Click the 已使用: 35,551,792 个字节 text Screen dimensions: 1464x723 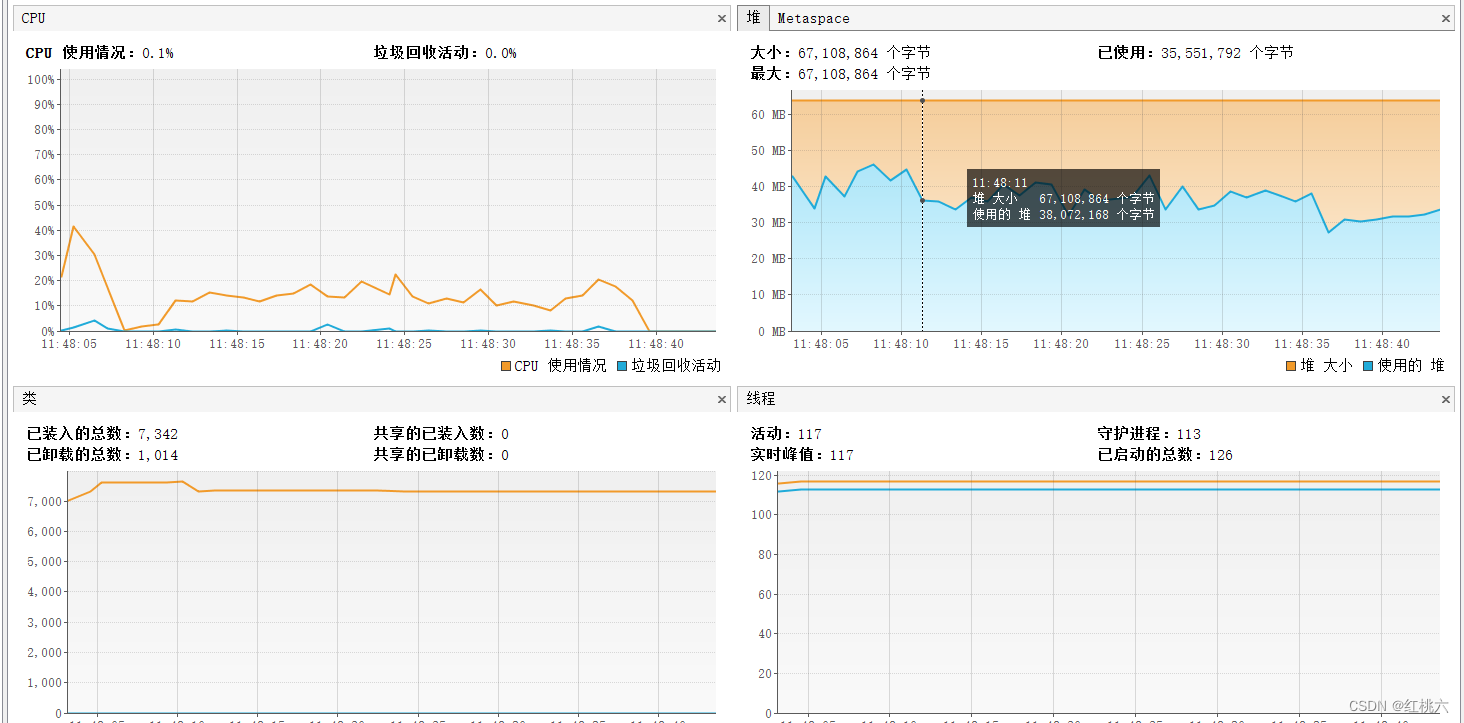[x=1195, y=53]
